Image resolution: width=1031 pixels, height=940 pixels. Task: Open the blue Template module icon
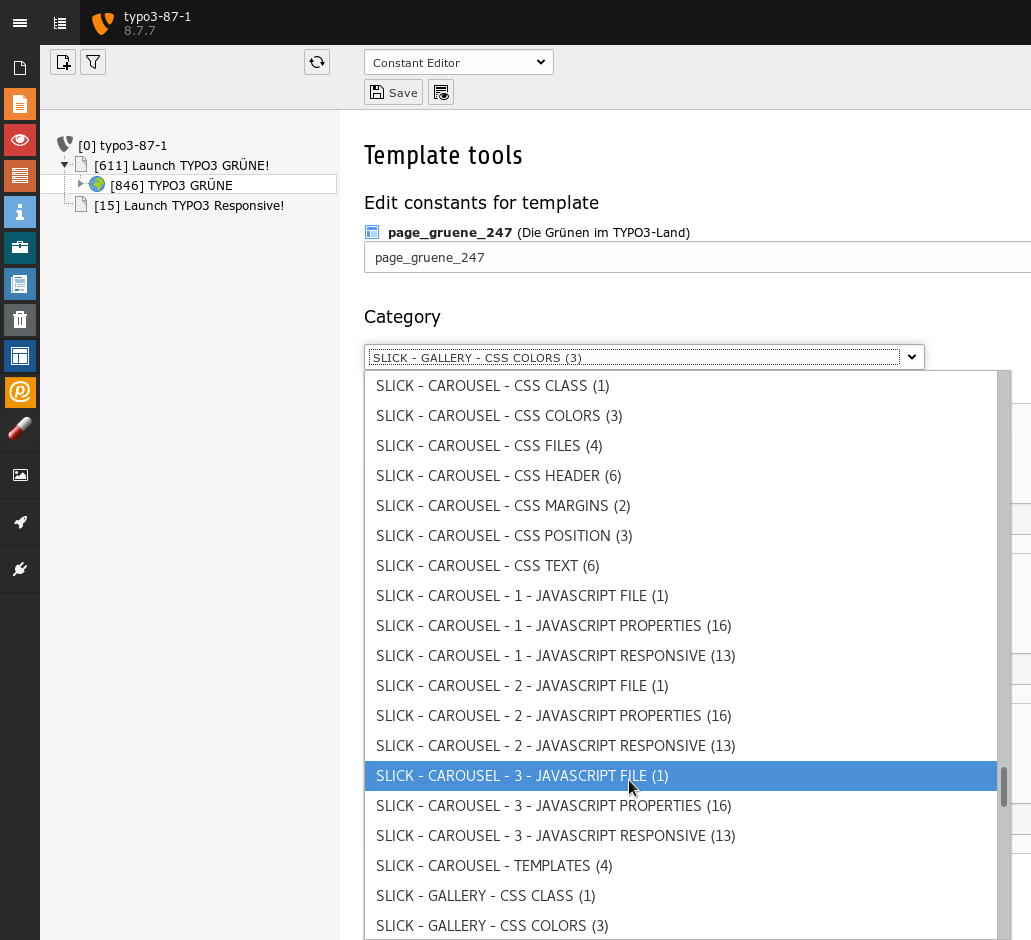click(20, 284)
